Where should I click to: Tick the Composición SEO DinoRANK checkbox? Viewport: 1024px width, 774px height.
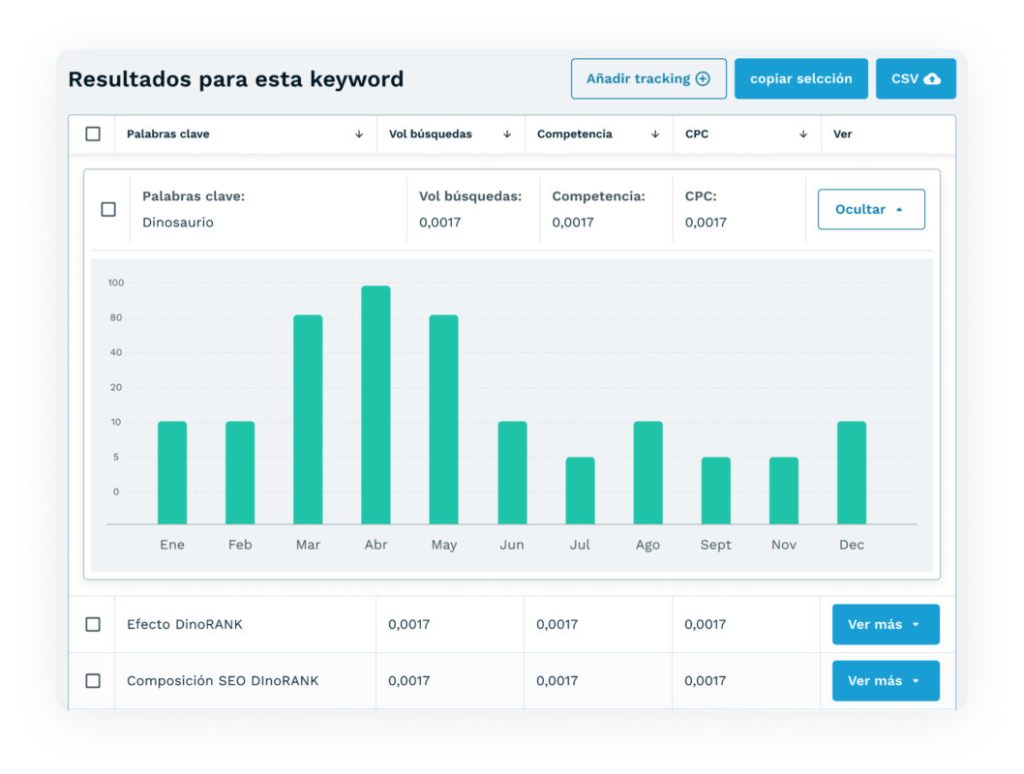(93, 681)
